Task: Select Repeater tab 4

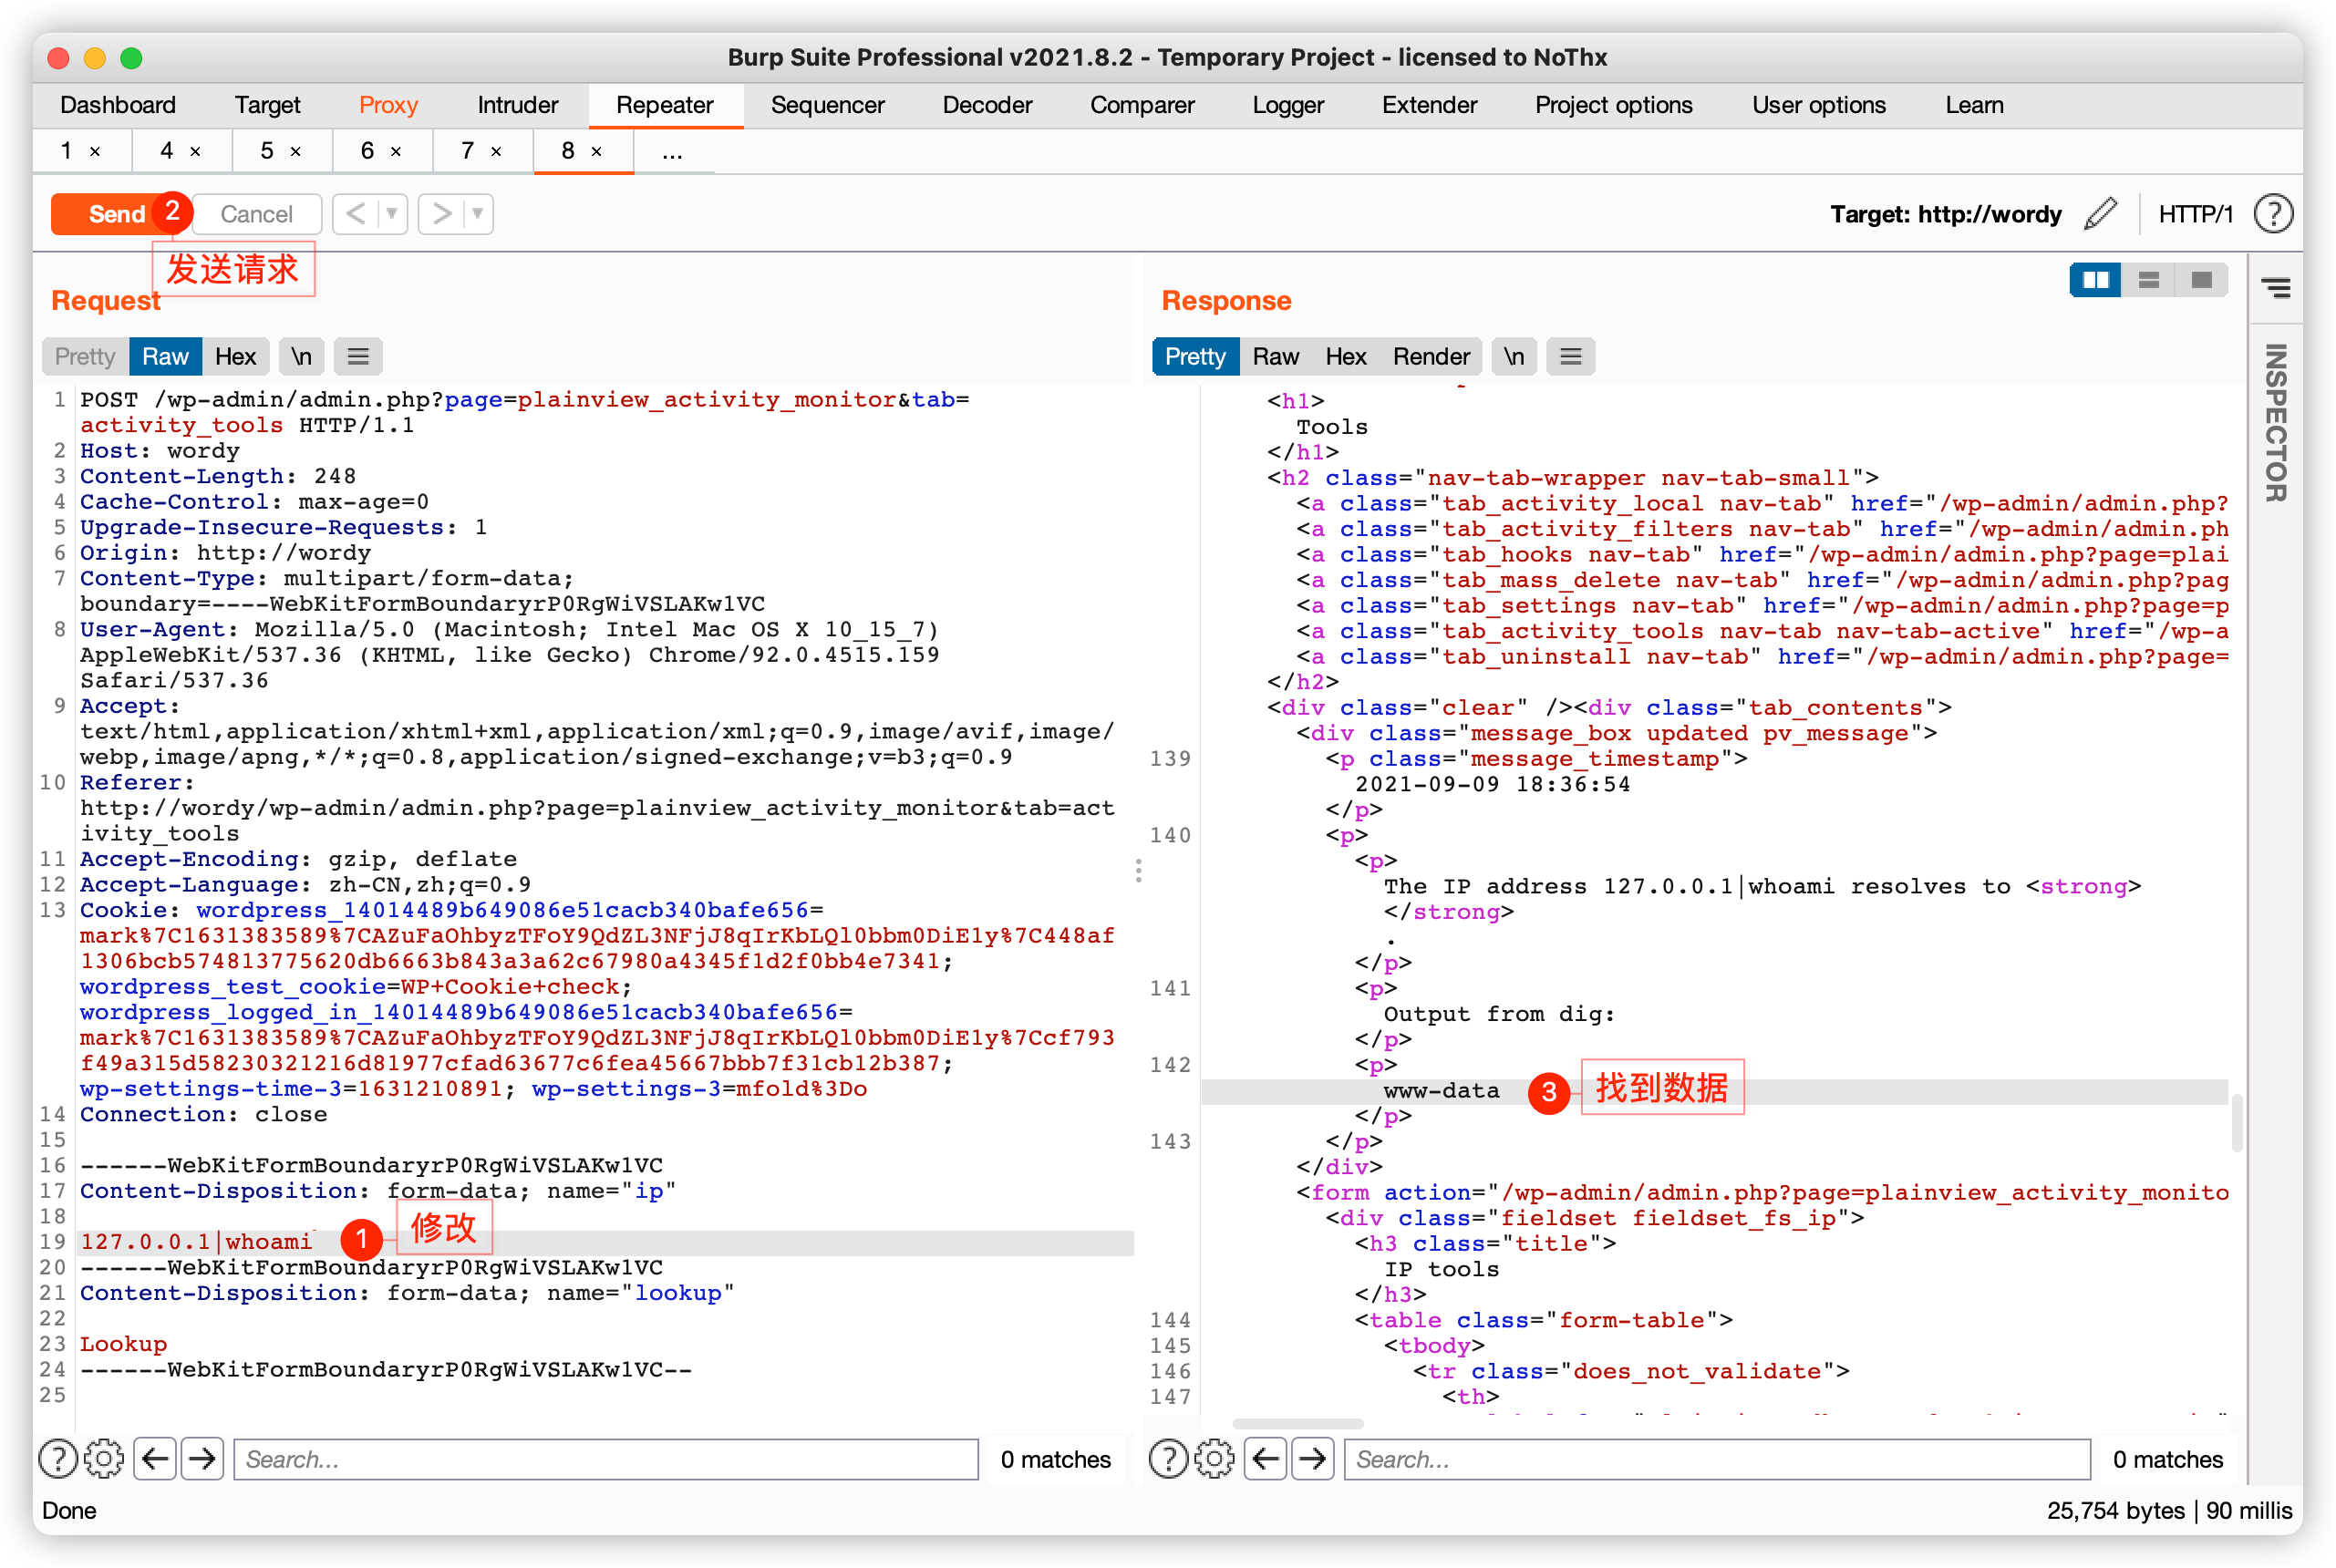Action: point(167,151)
